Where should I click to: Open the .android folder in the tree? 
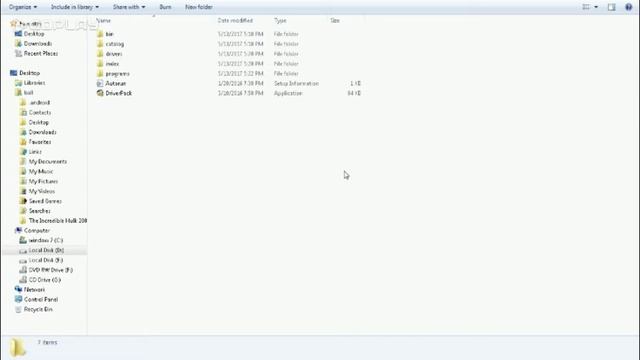coord(40,102)
